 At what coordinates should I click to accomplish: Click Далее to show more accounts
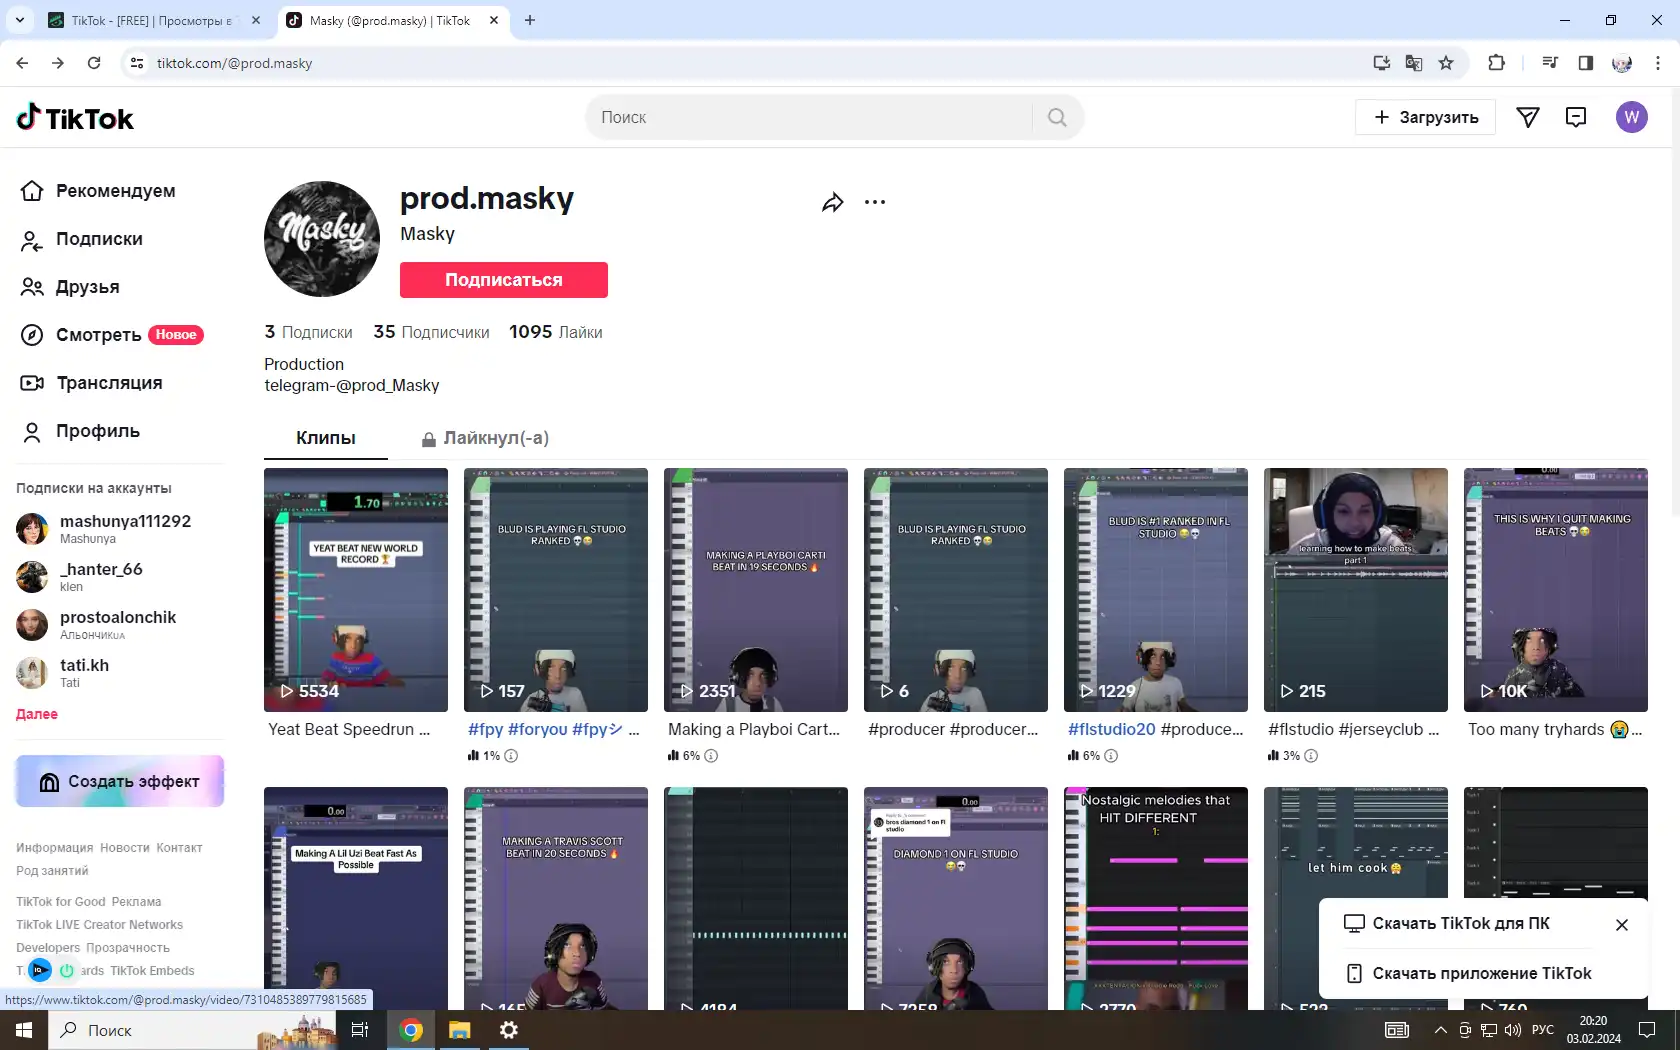pyautogui.click(x=37, y=714)
